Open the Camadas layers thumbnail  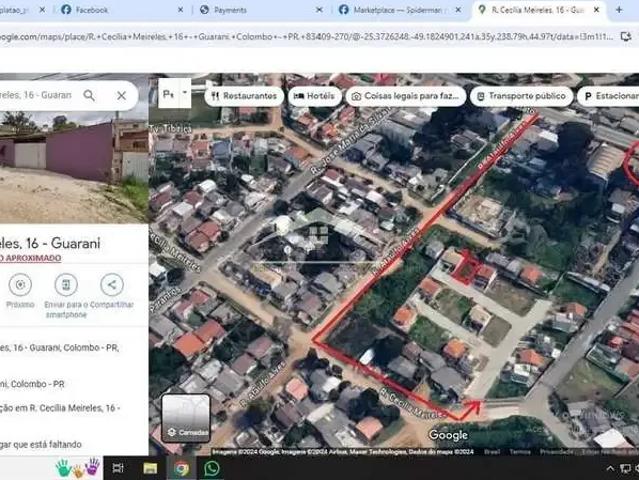click(x=186, y=418)
